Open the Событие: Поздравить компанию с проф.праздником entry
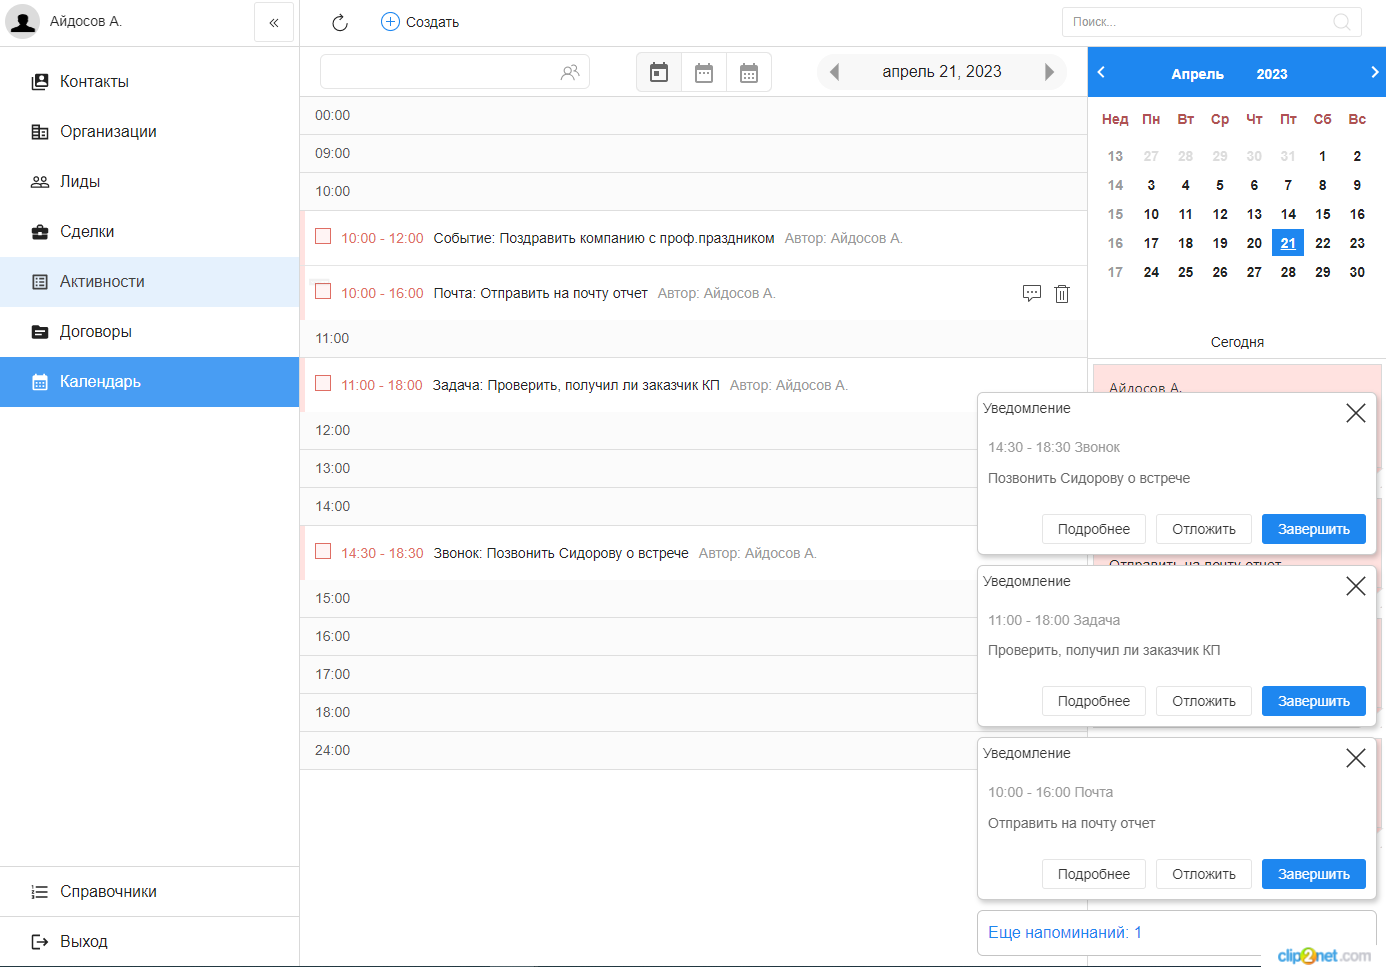The height and width of the screenshot is (967, 1386). coord(604,238)
